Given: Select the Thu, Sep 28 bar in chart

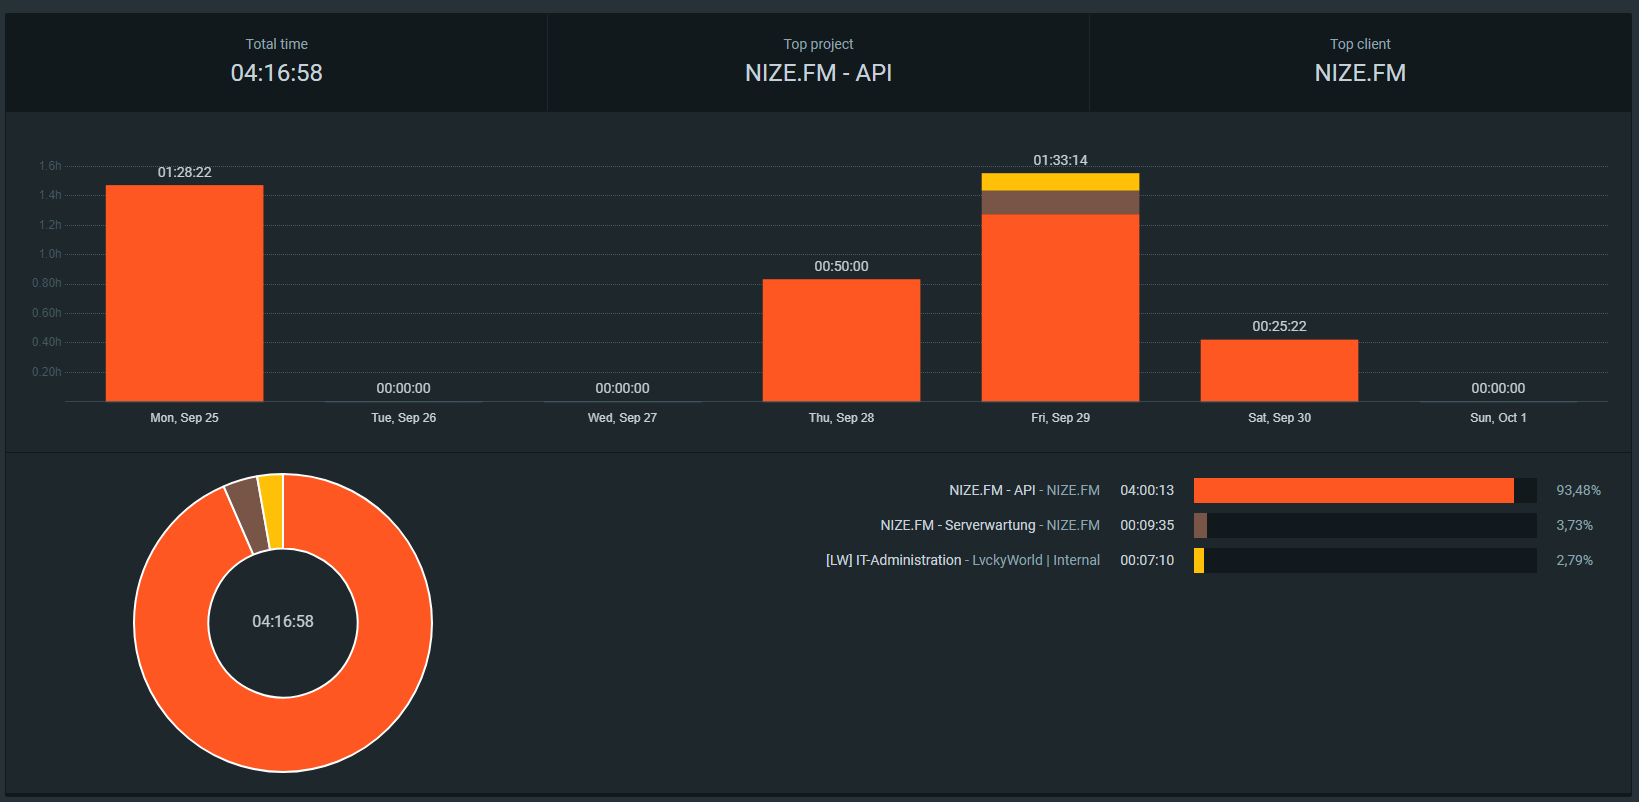Looking at the screenshot, I should point(841,340).
